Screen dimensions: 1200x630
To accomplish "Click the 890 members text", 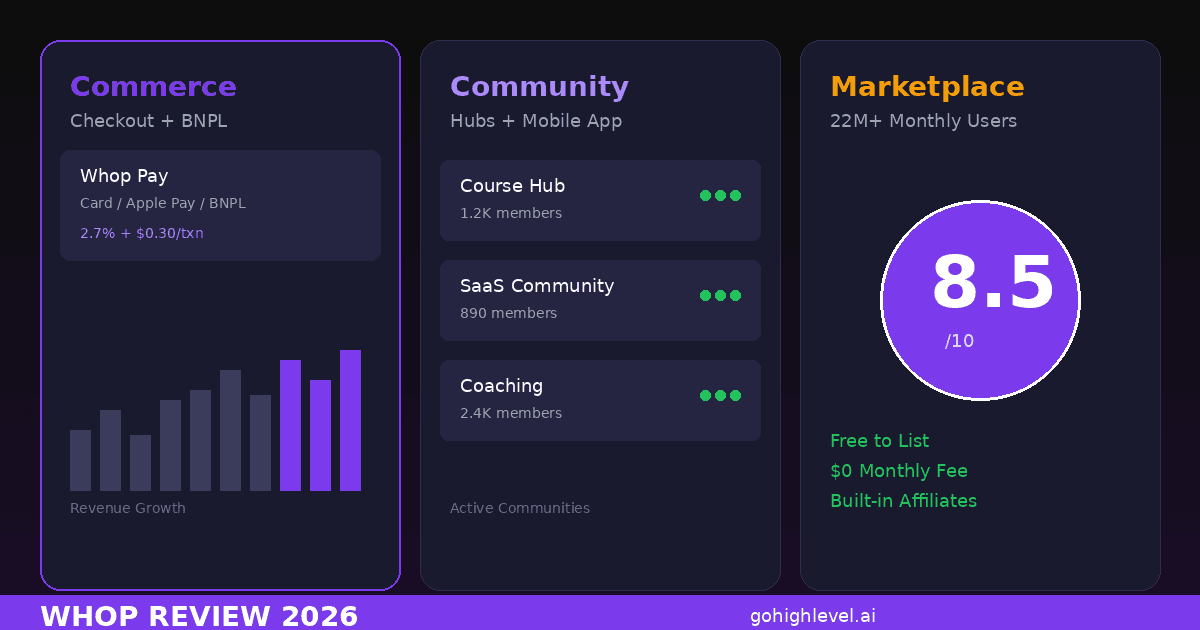I will tap(509, 313).
